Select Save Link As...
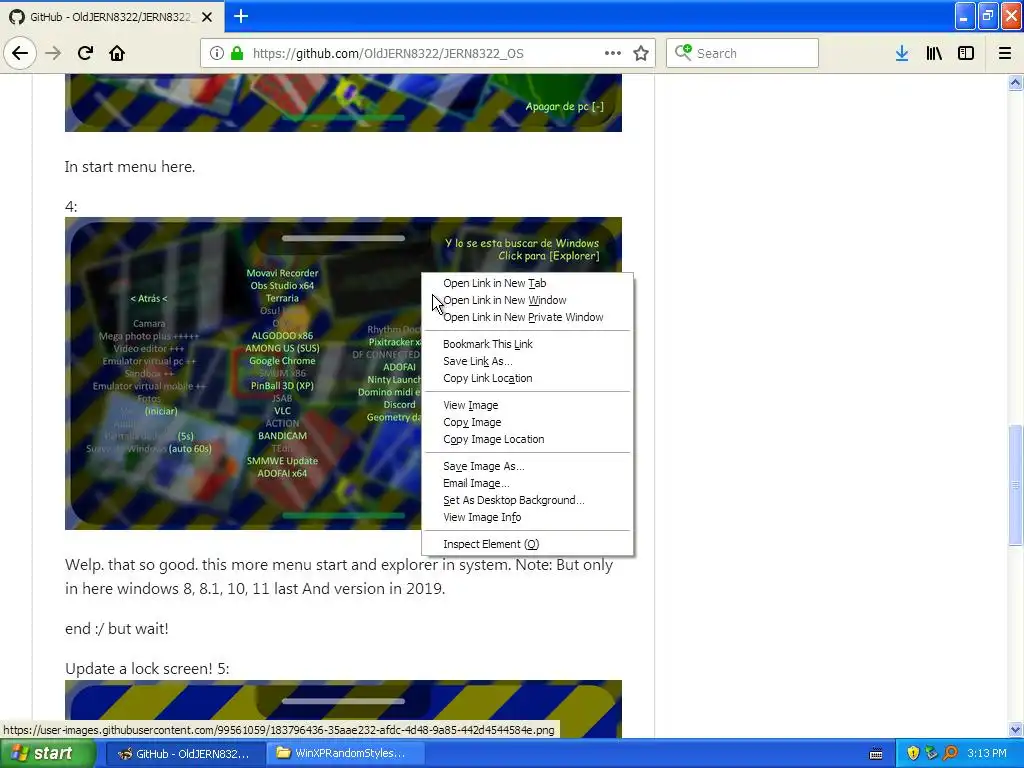The width and height of the screenshot is (1024, 768). pos(528,360)
